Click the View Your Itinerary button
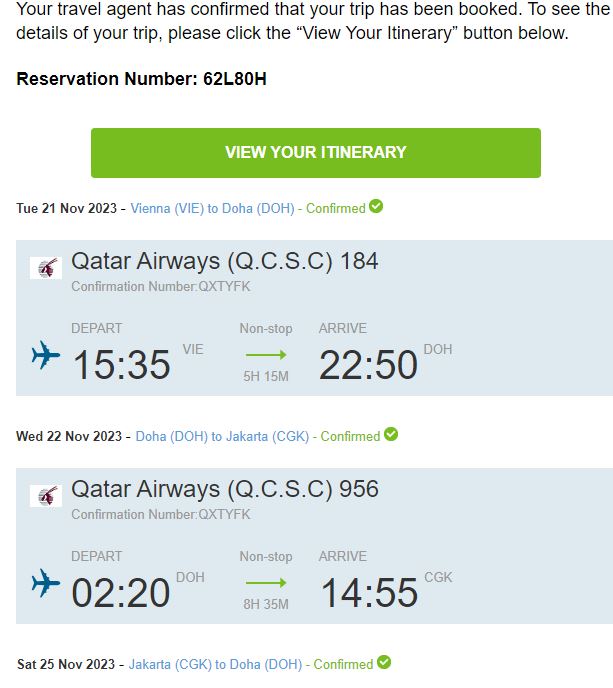 pyautogui.click(x=315, y=153)
